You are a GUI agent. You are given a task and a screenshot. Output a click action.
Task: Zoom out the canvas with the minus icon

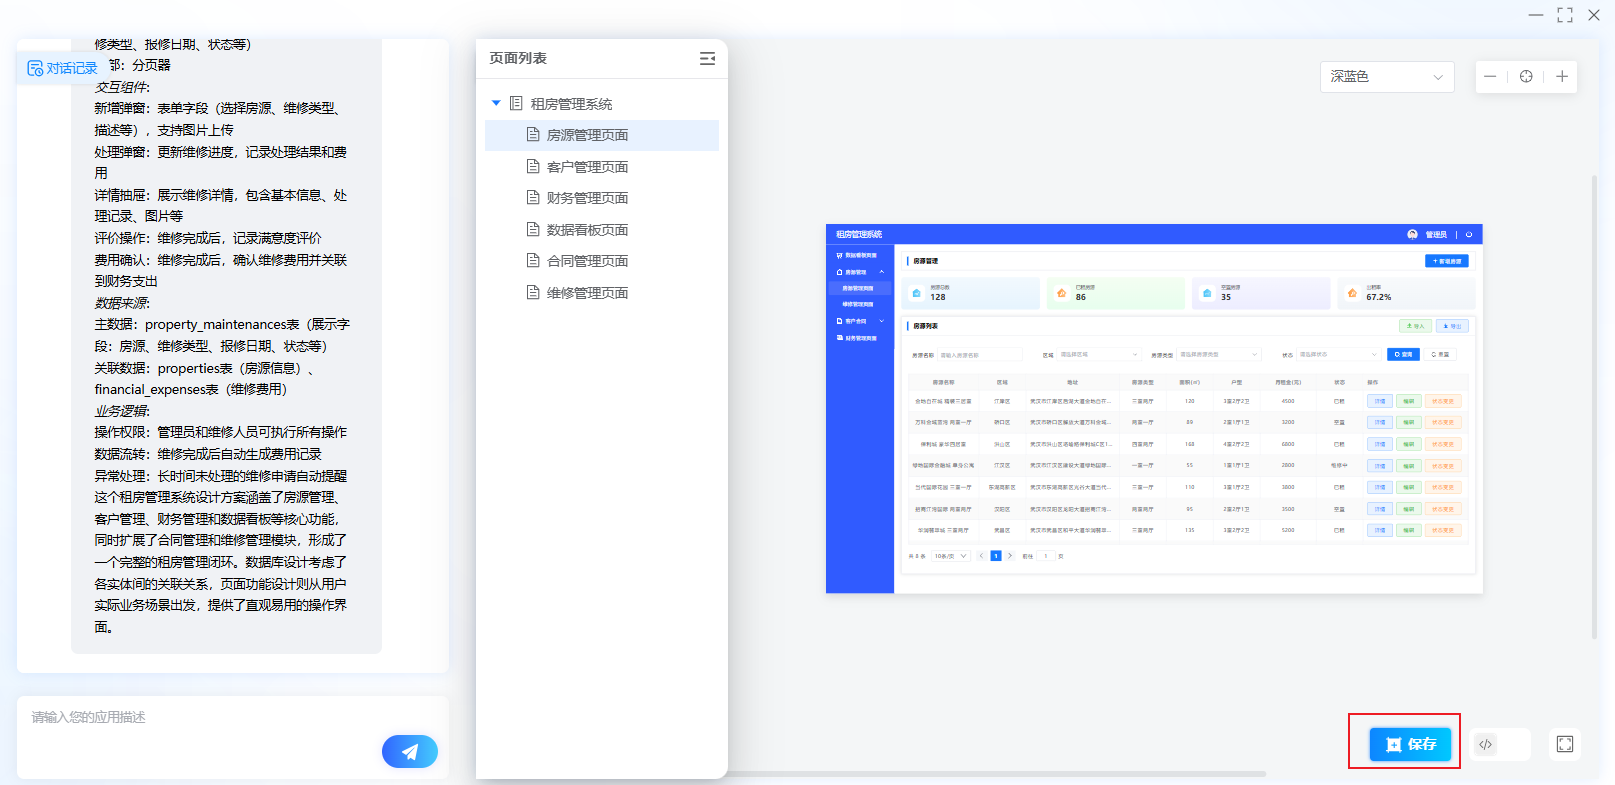click(x=1490, y=77)
